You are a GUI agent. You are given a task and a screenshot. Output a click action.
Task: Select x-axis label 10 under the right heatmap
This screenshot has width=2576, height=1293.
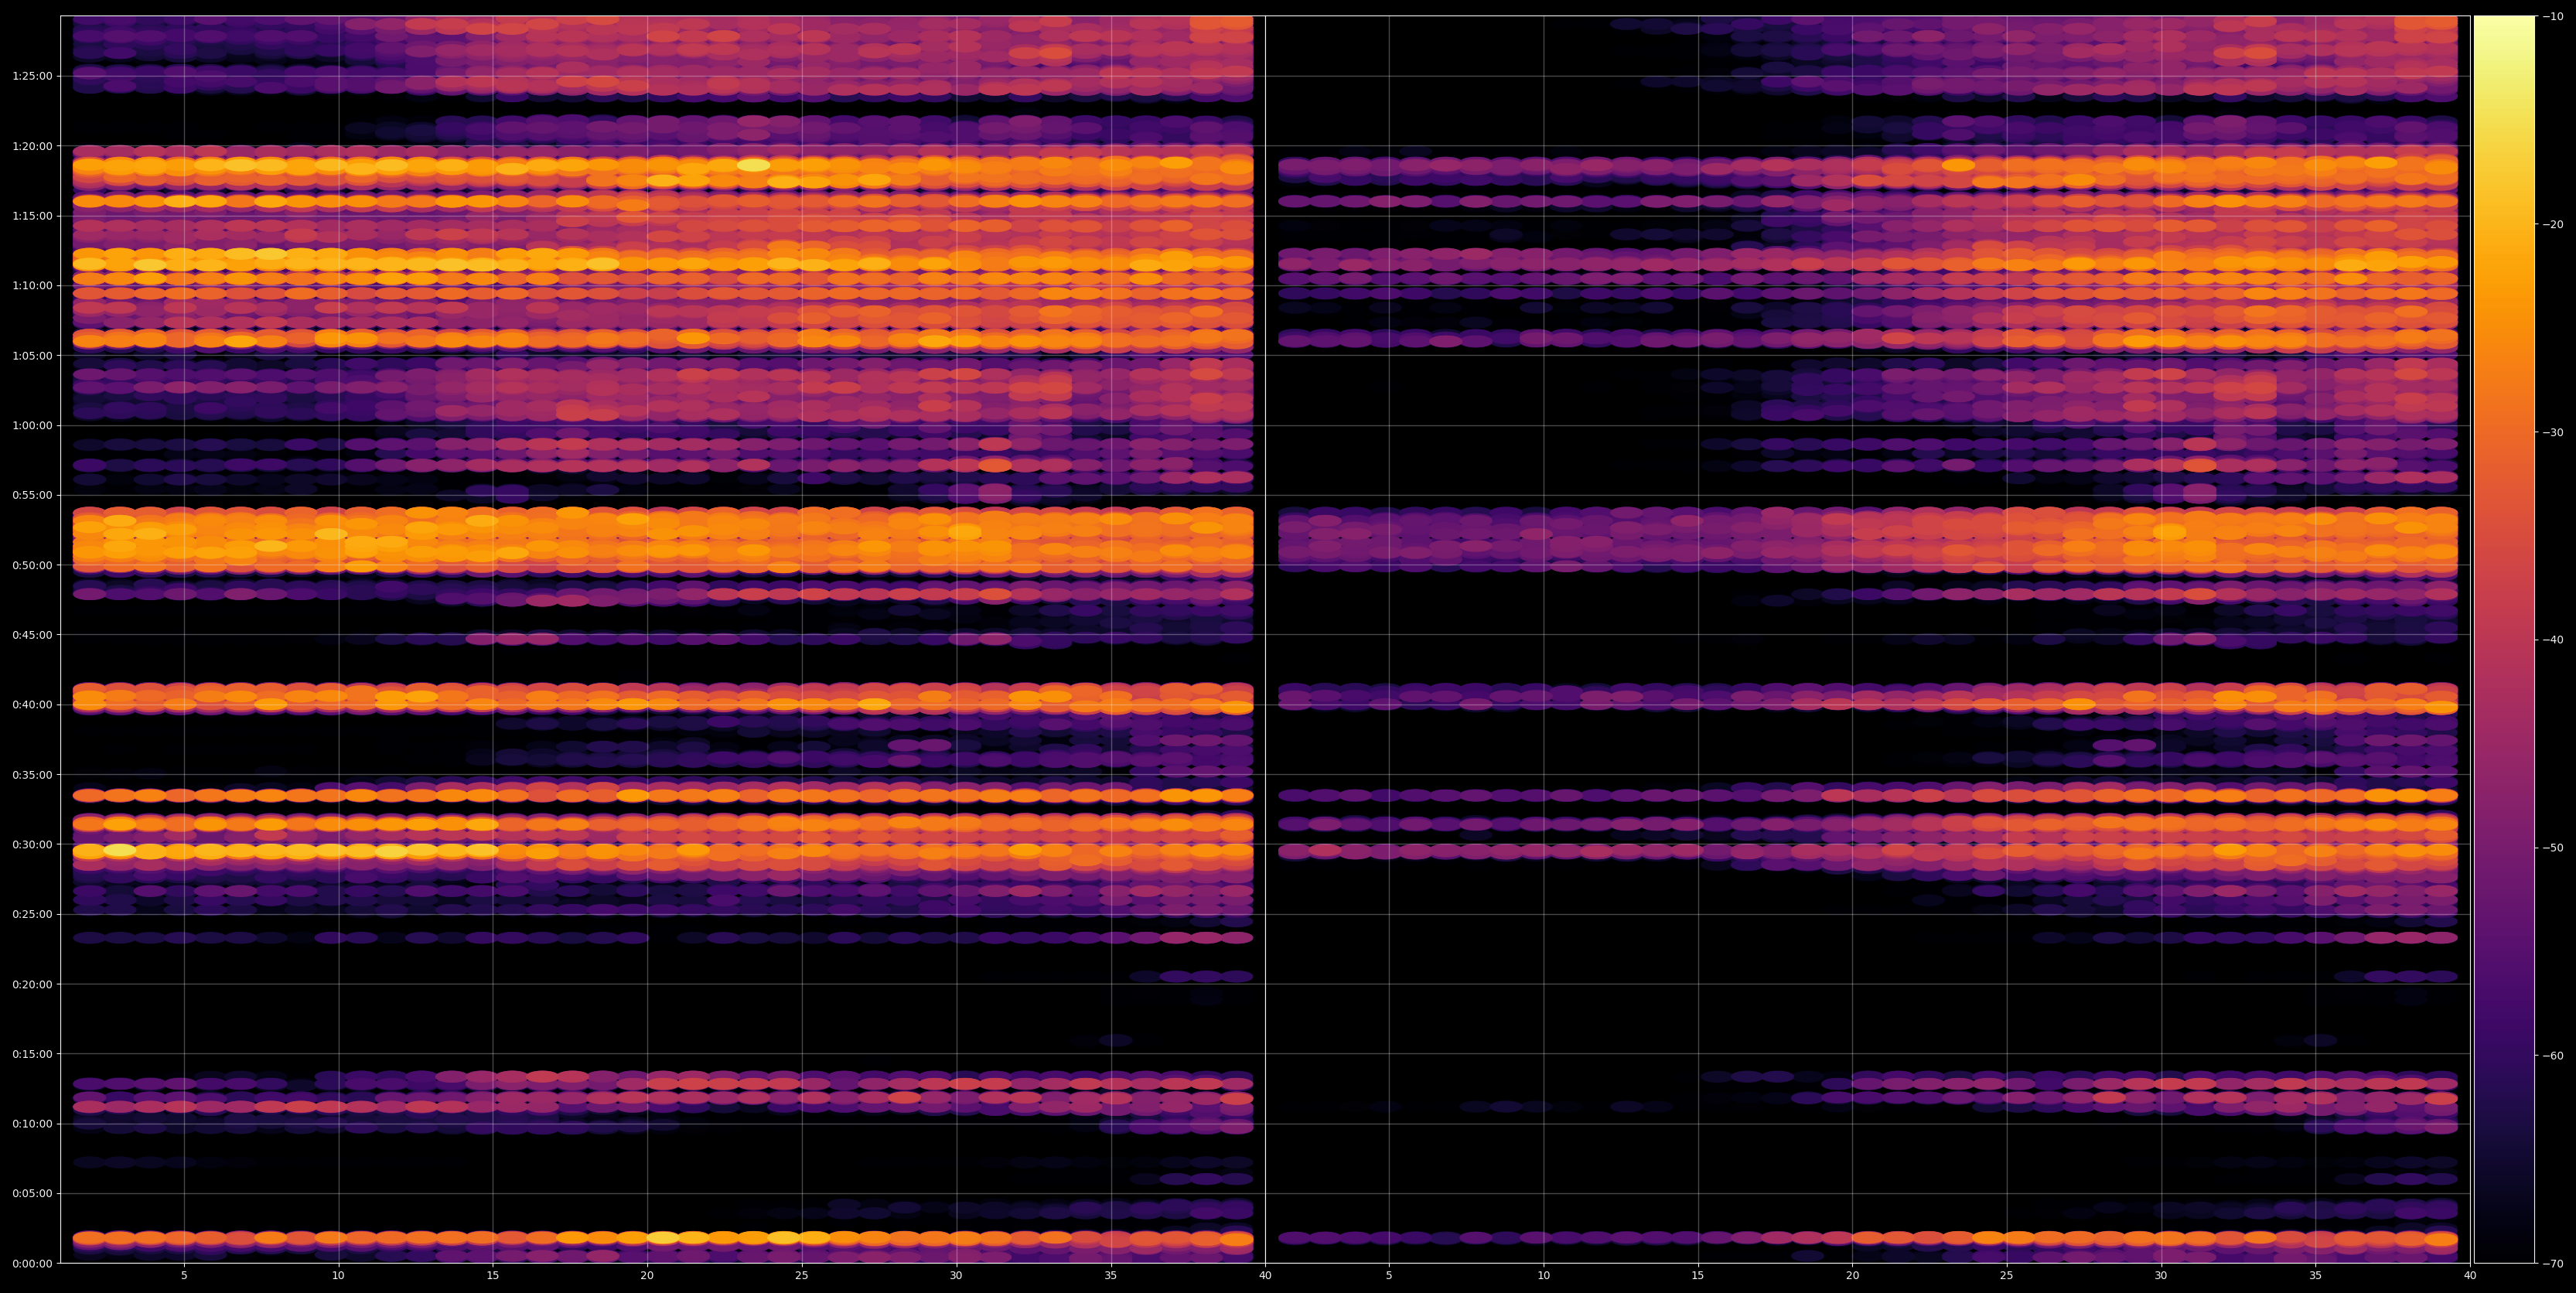click(1543, 1276)
